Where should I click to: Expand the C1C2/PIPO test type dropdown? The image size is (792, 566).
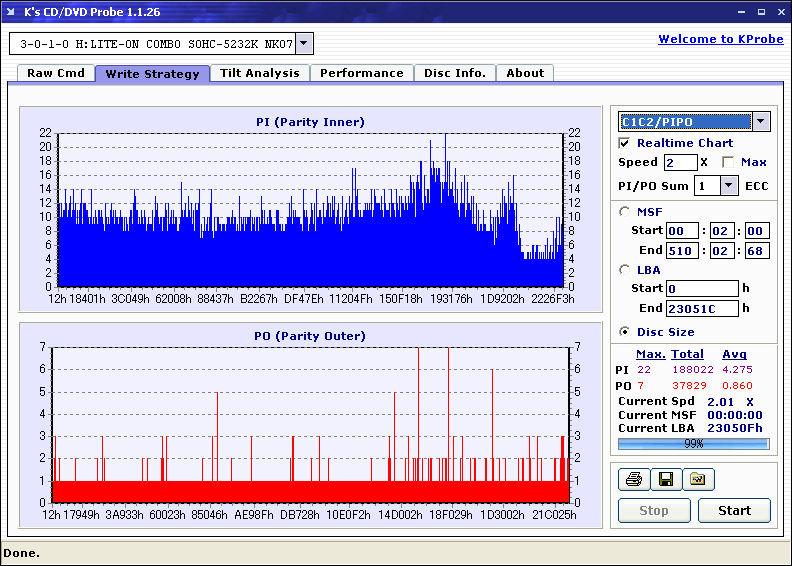[x=761, y=122]
